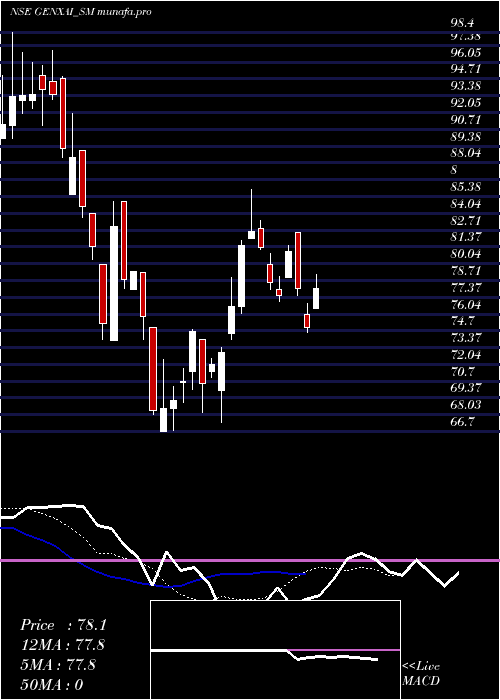Click the 76.04 price axis label
Image resolution: width=500 pixels, height=700 pixels.
466,304
